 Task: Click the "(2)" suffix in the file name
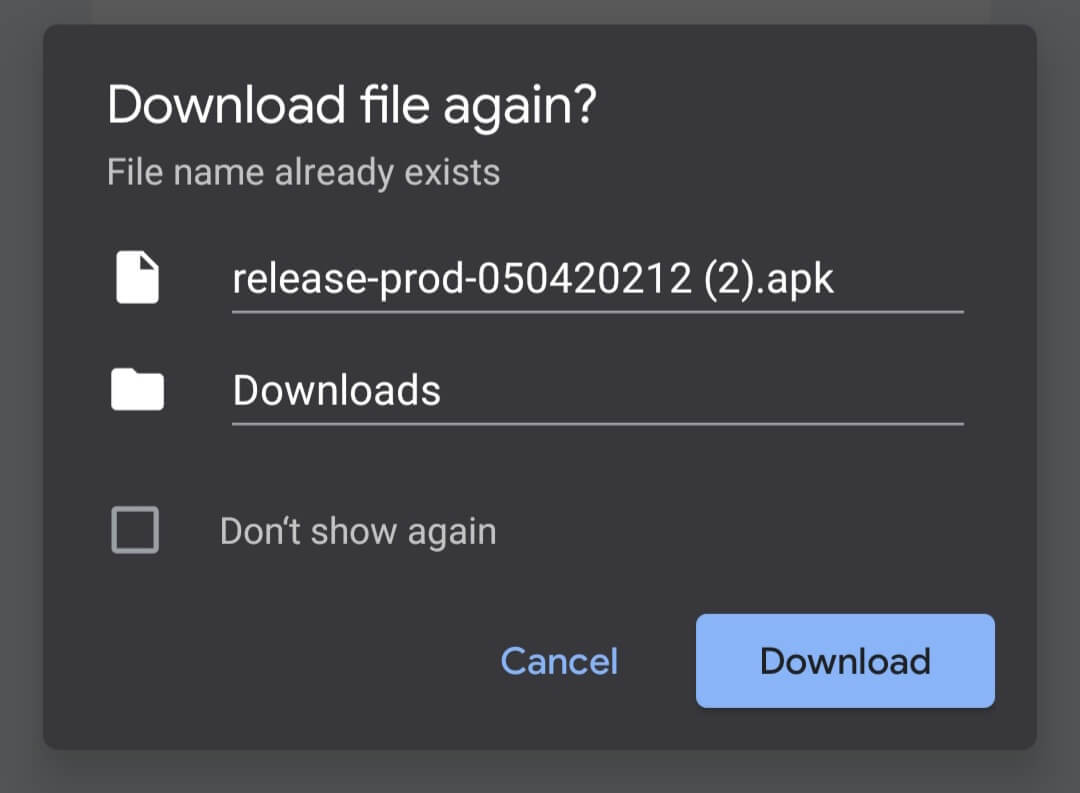pyautogui.click(x=729, y=280)
